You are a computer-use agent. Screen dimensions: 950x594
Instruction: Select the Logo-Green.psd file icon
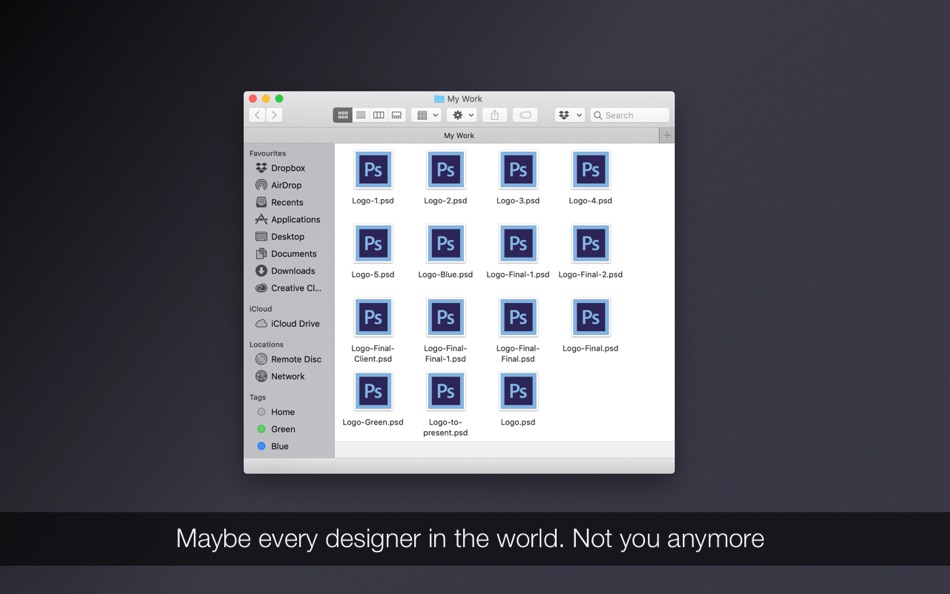pyautogui.click(x=373, y=392)
